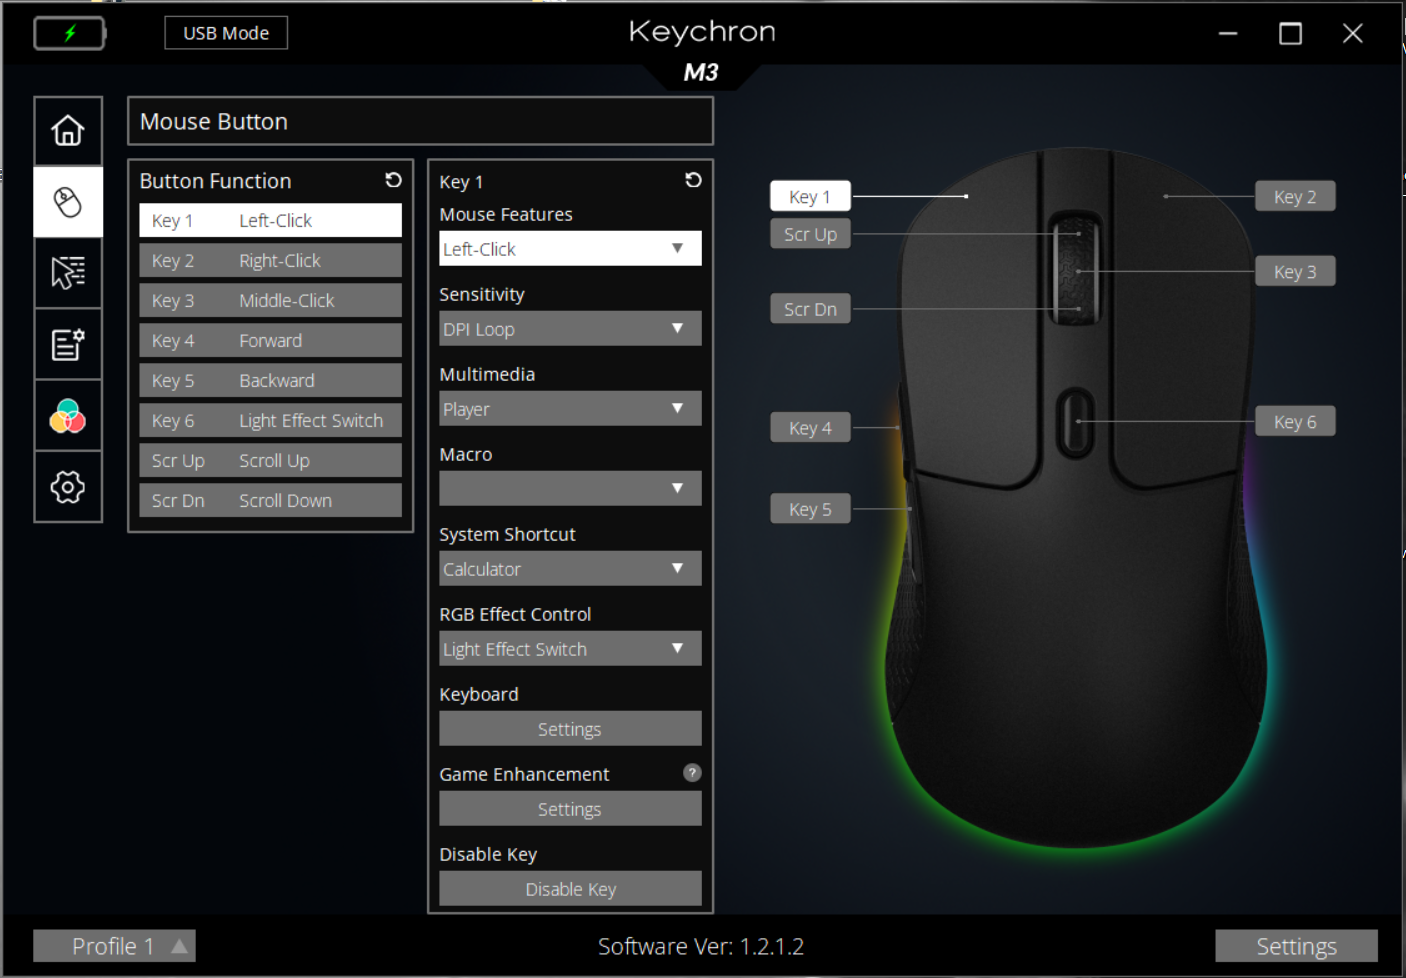Select the Mouse Button sidebar icon
1406x978 pixels.
pos(68,202)
